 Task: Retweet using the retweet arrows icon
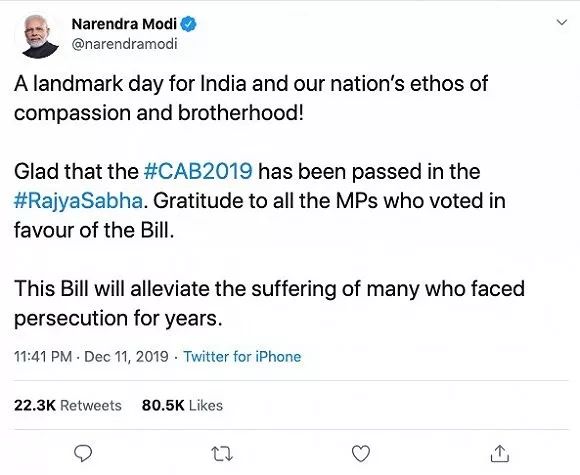tap(222, 454)
